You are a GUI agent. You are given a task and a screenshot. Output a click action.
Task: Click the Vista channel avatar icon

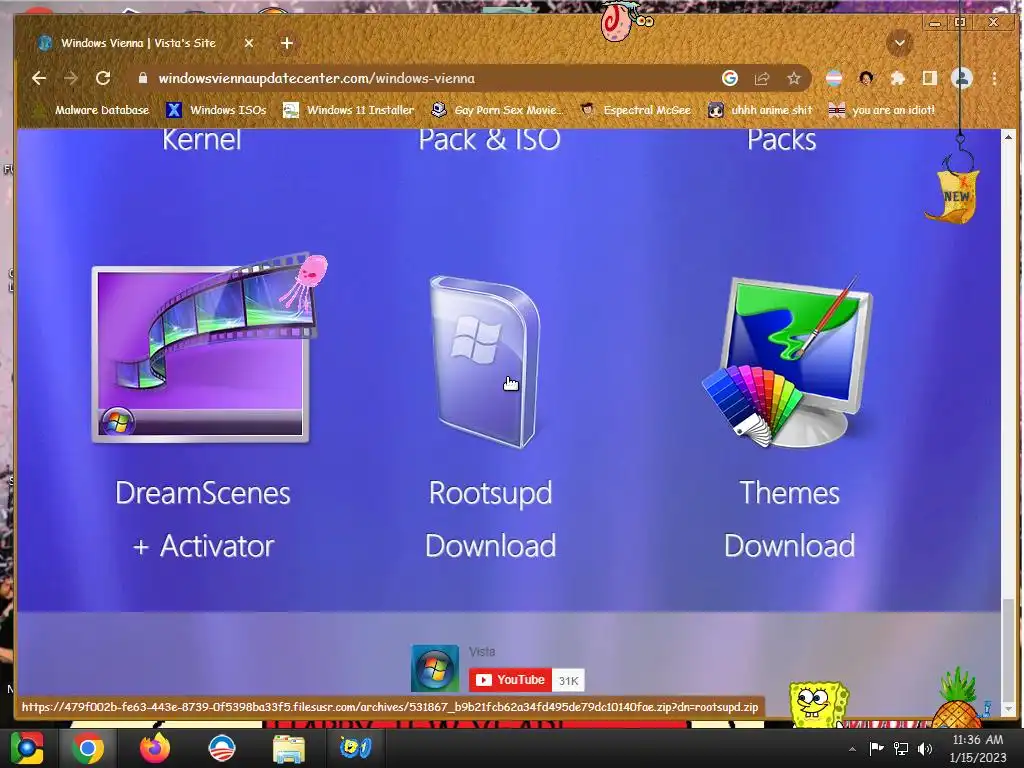coord(435,668)
